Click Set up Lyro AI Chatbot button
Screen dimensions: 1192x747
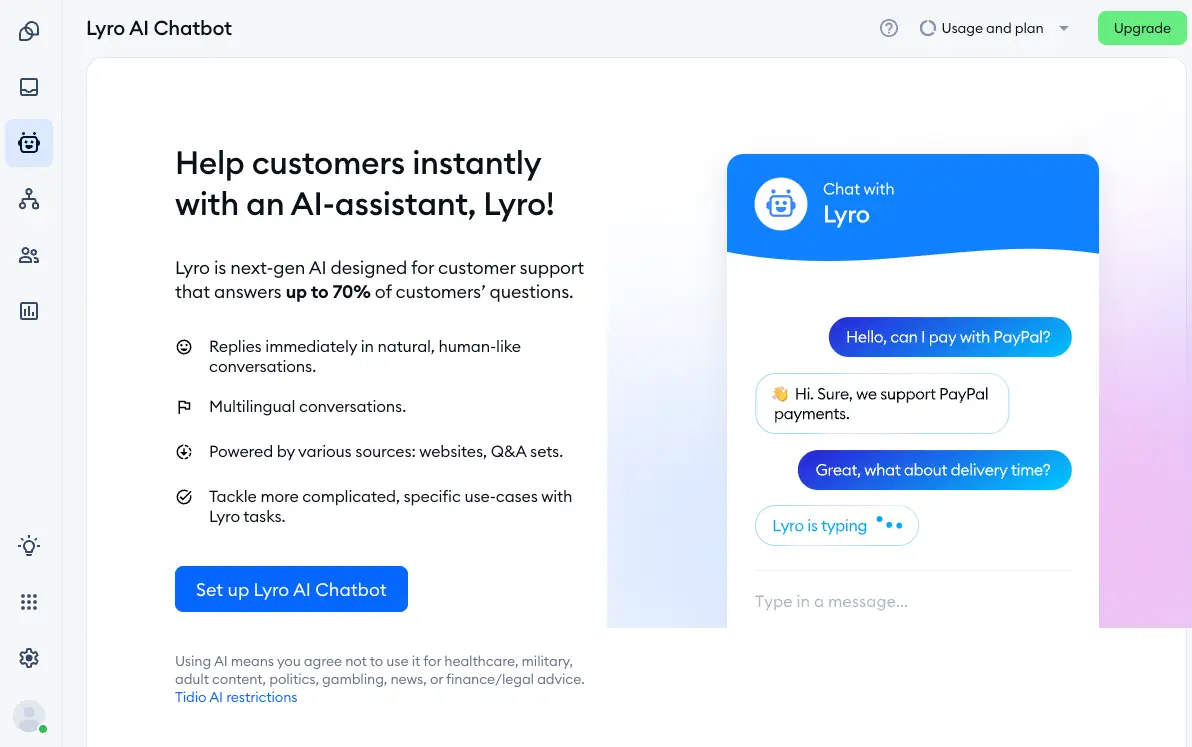[x=291, y=589]
